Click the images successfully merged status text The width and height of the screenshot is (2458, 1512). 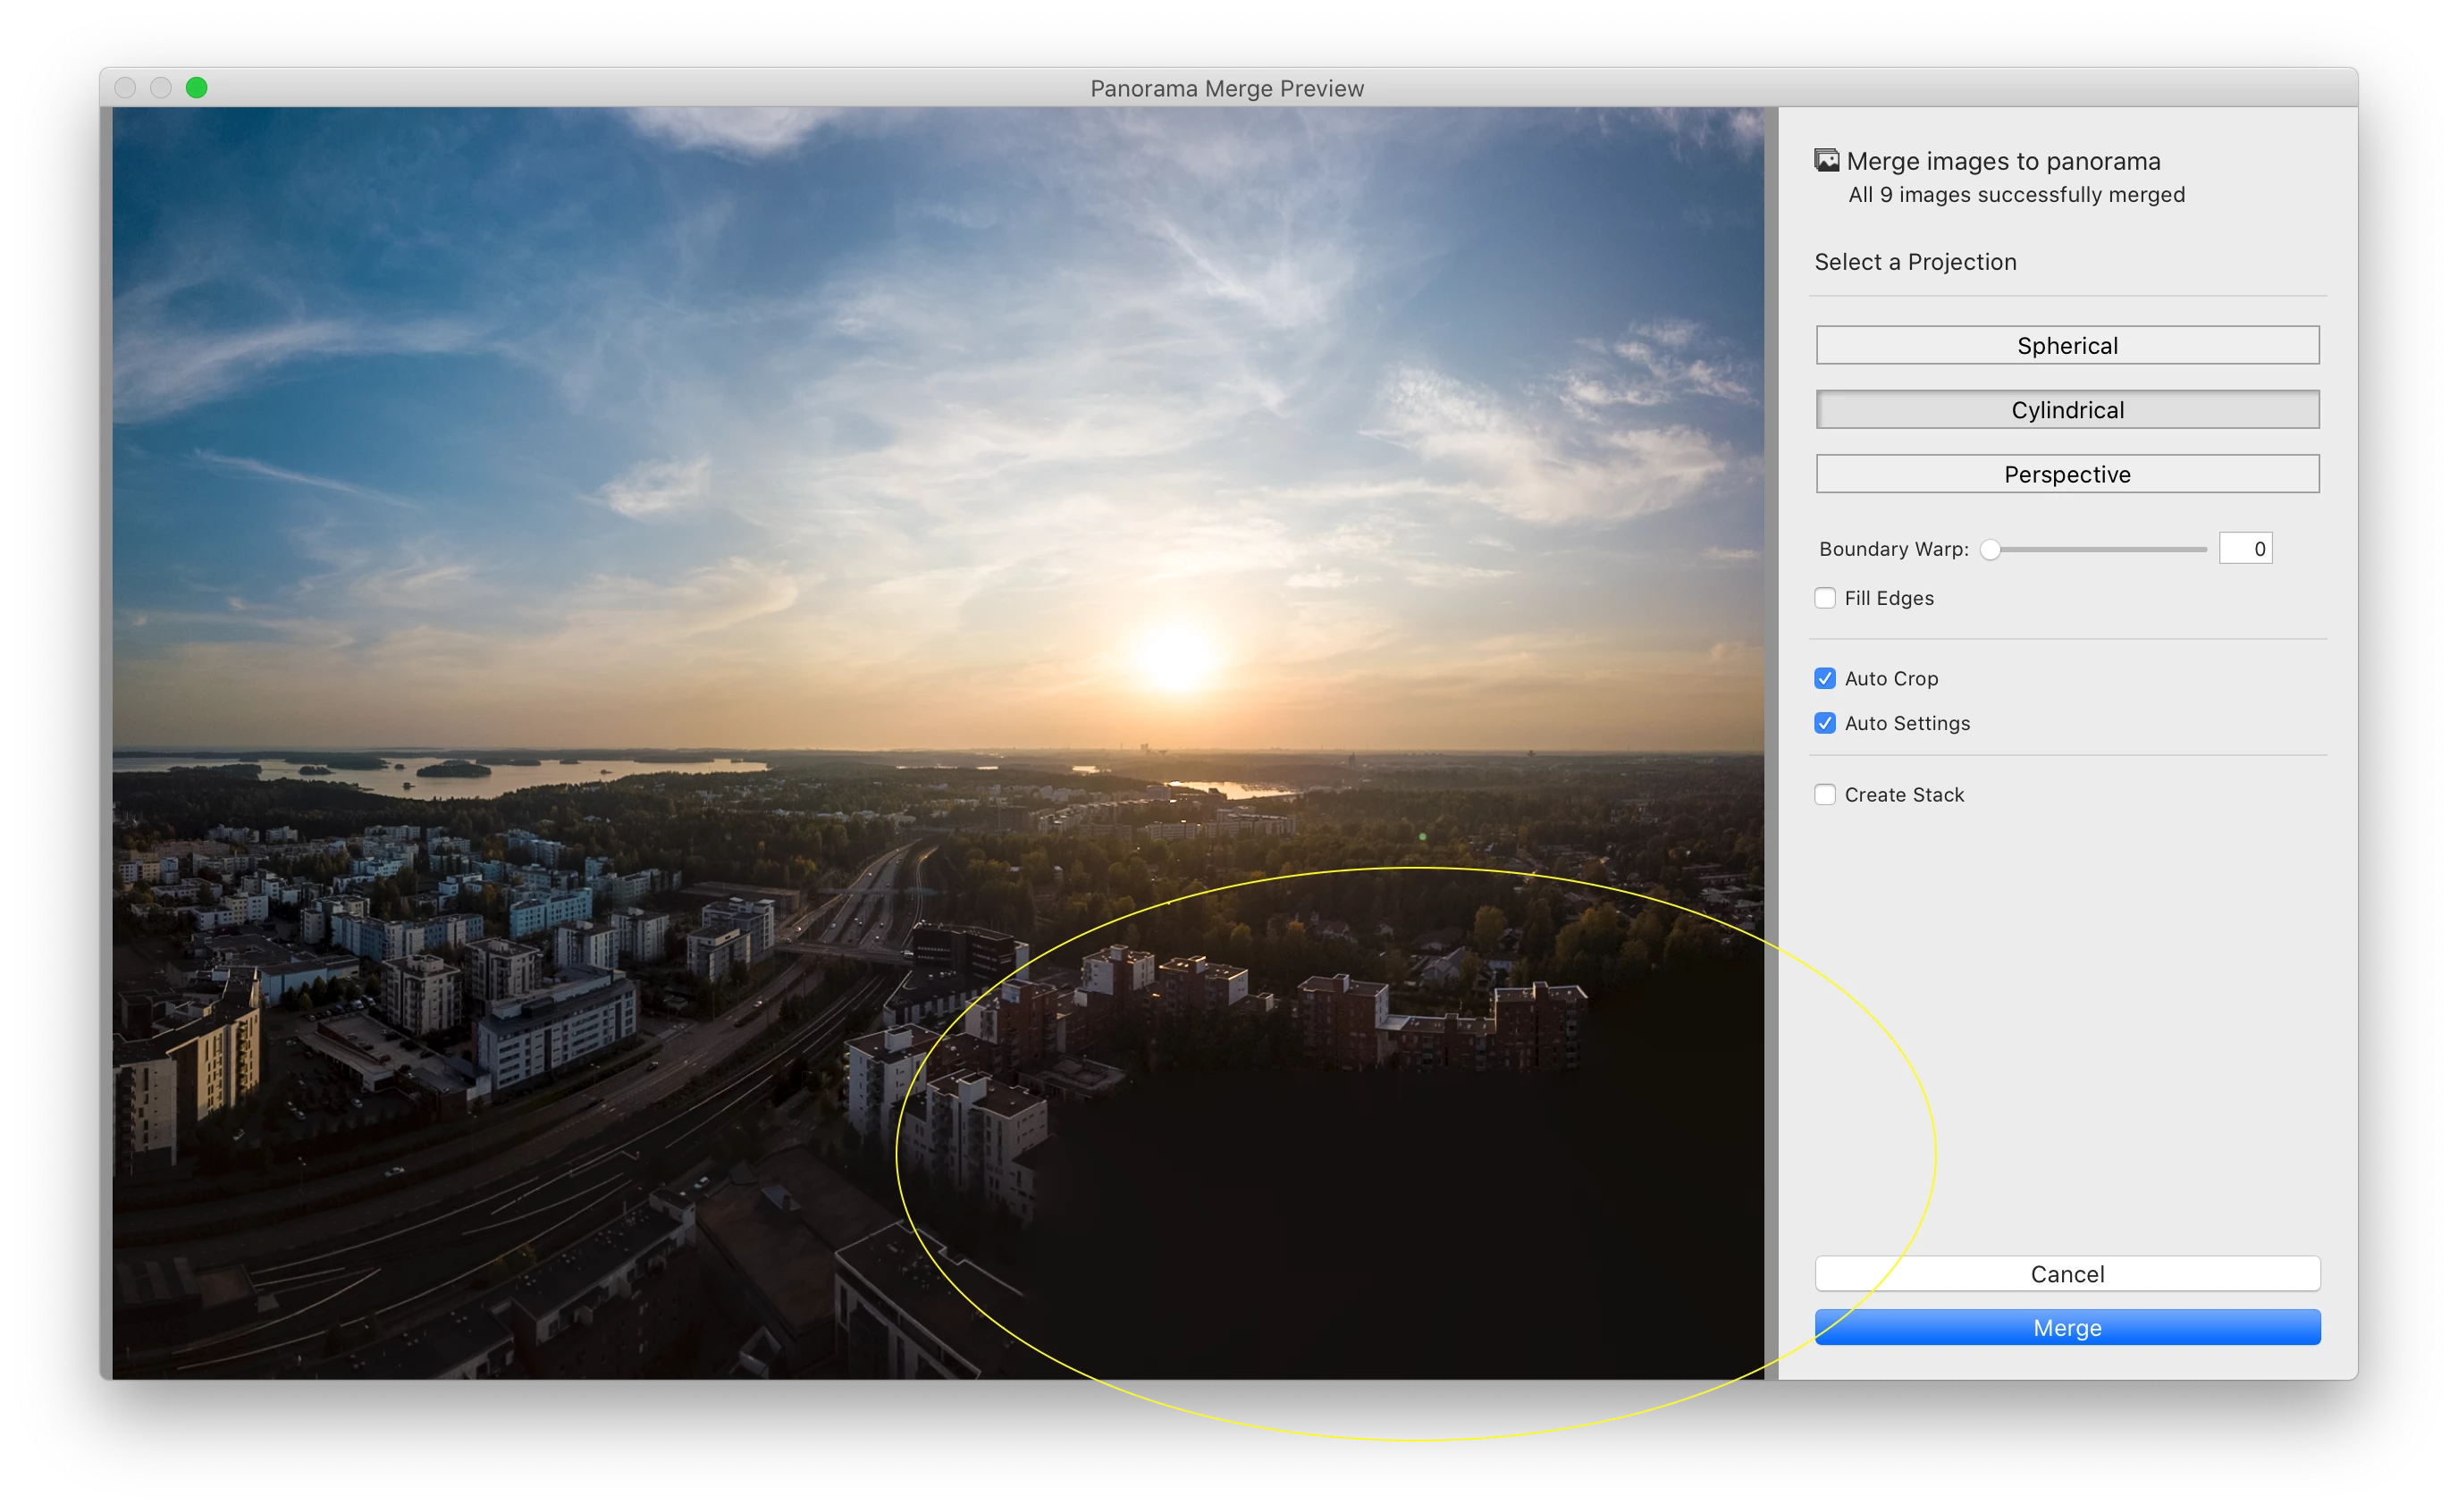(x=2016, y=195)
